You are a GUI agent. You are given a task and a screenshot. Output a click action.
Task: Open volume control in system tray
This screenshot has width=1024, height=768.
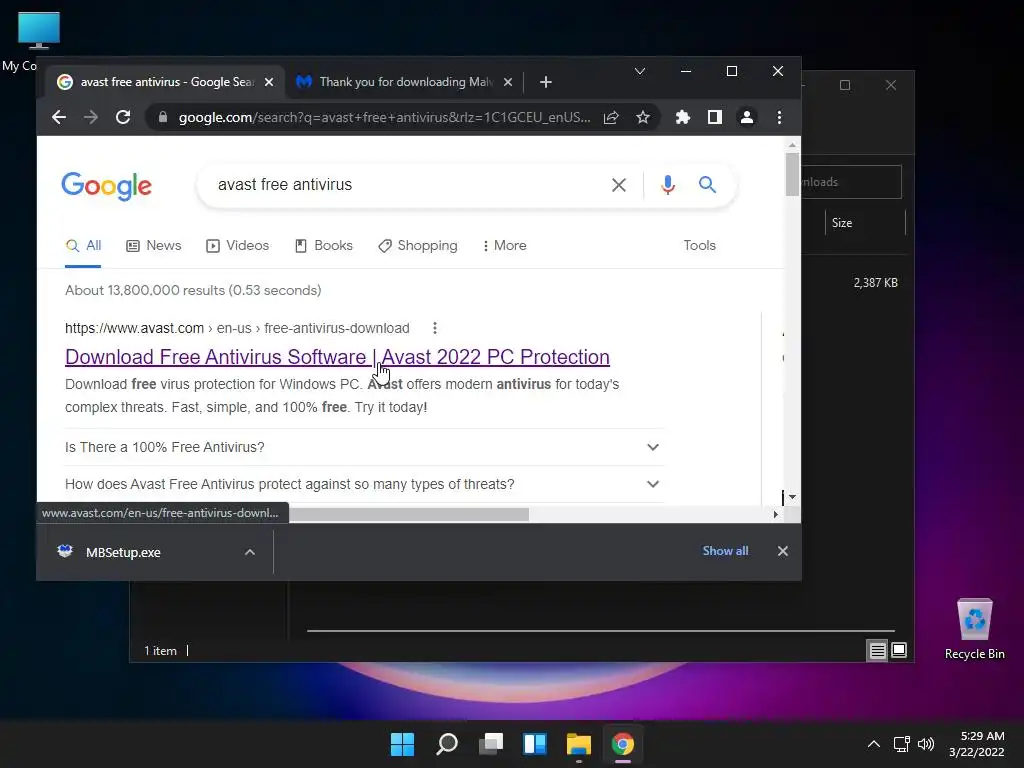coord(925,744)
